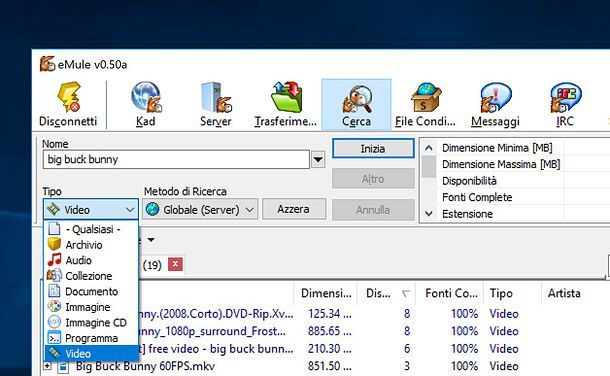This screenshot has width=610, height=376.
Task: Open the Nome search history dropdown arrow
Action: click(x=318, y=159)
